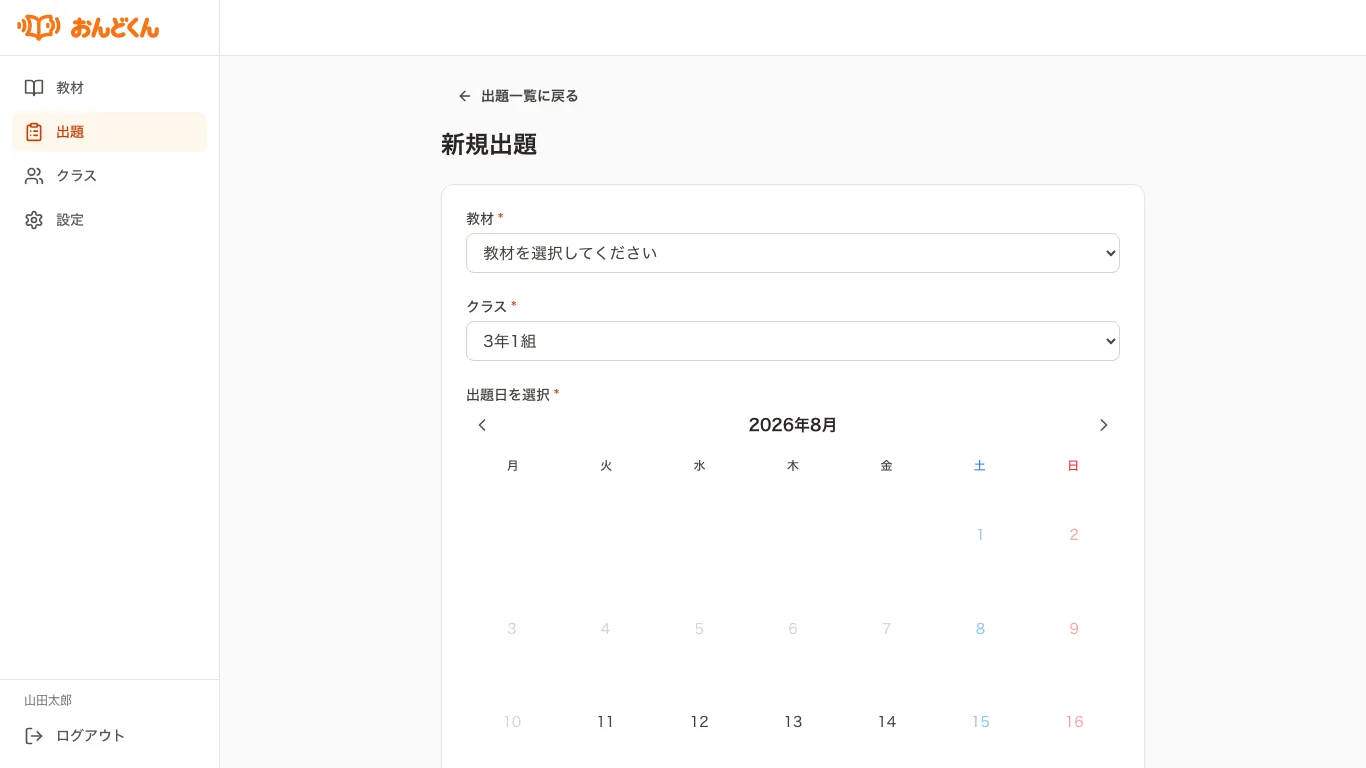Screen dimensions: 1366x768
Task: Click the 日 weekday header
Action: [x=1073, y=466]
